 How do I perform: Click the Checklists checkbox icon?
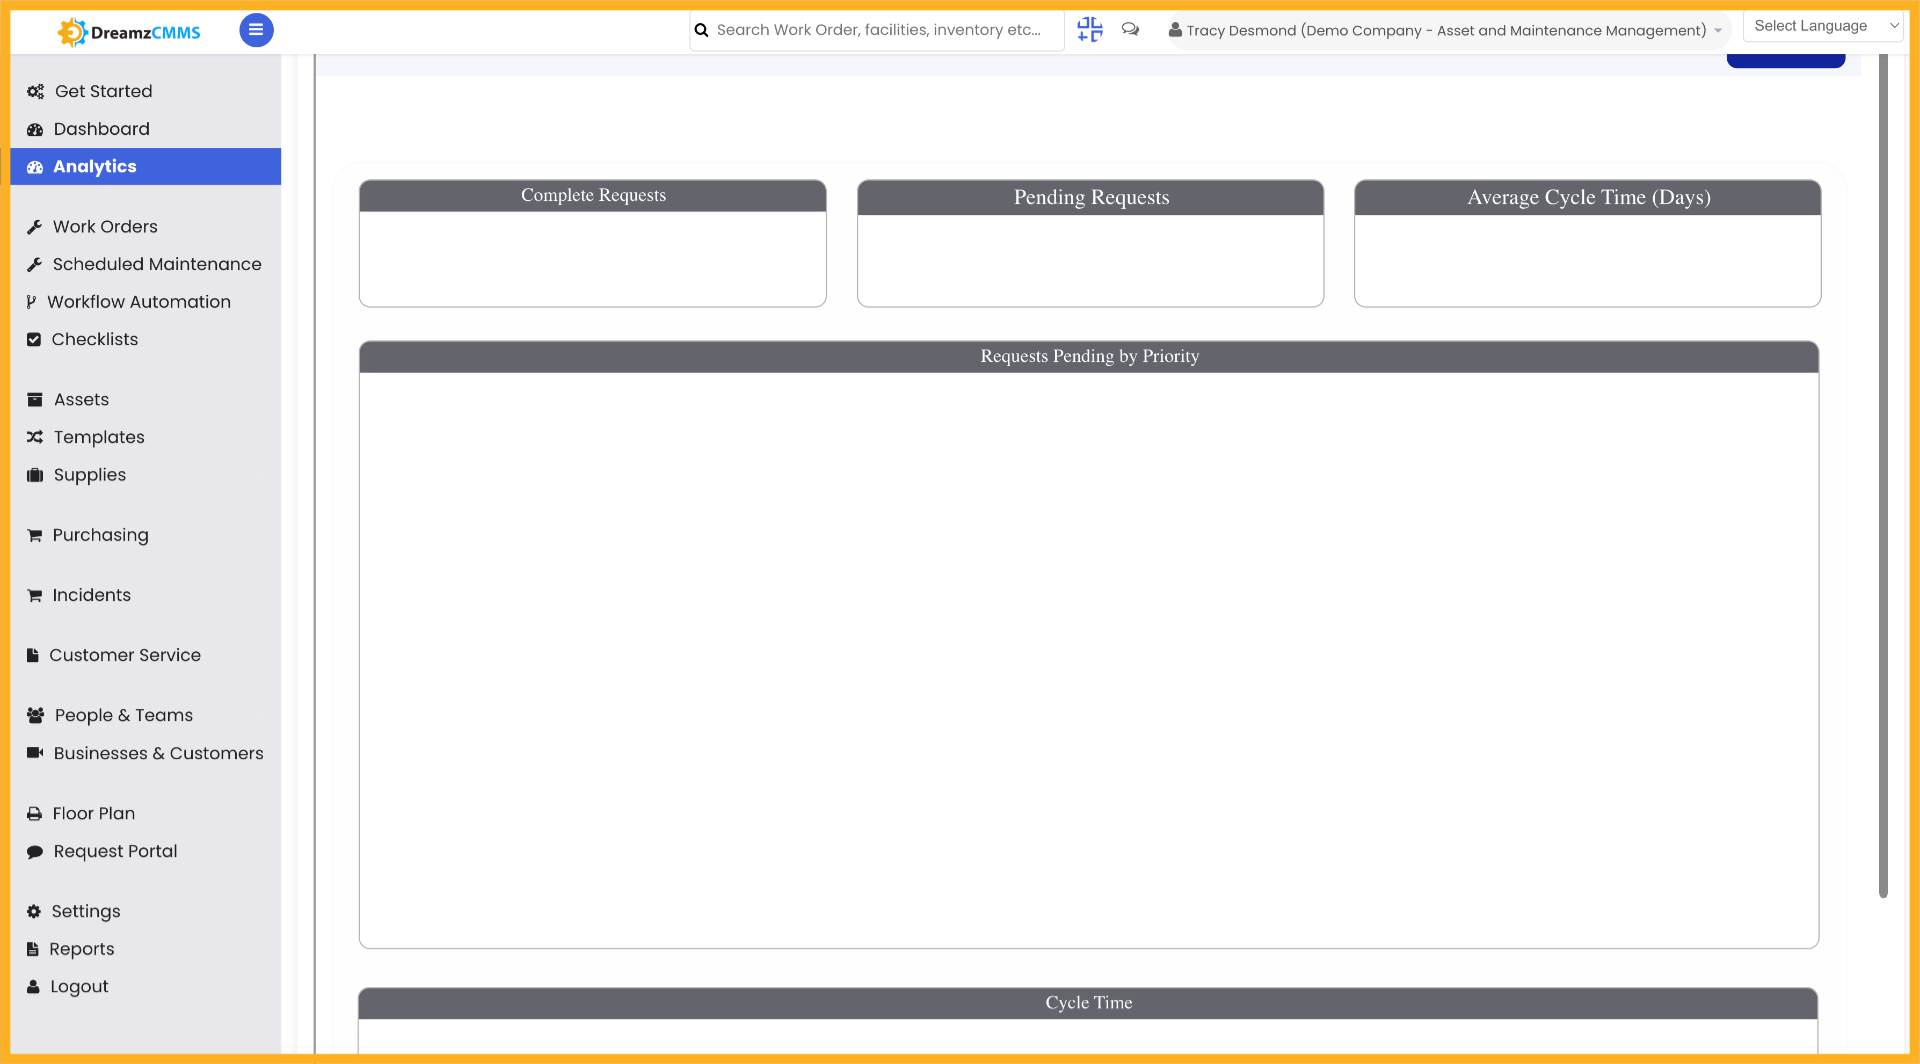tap(35, 339)
